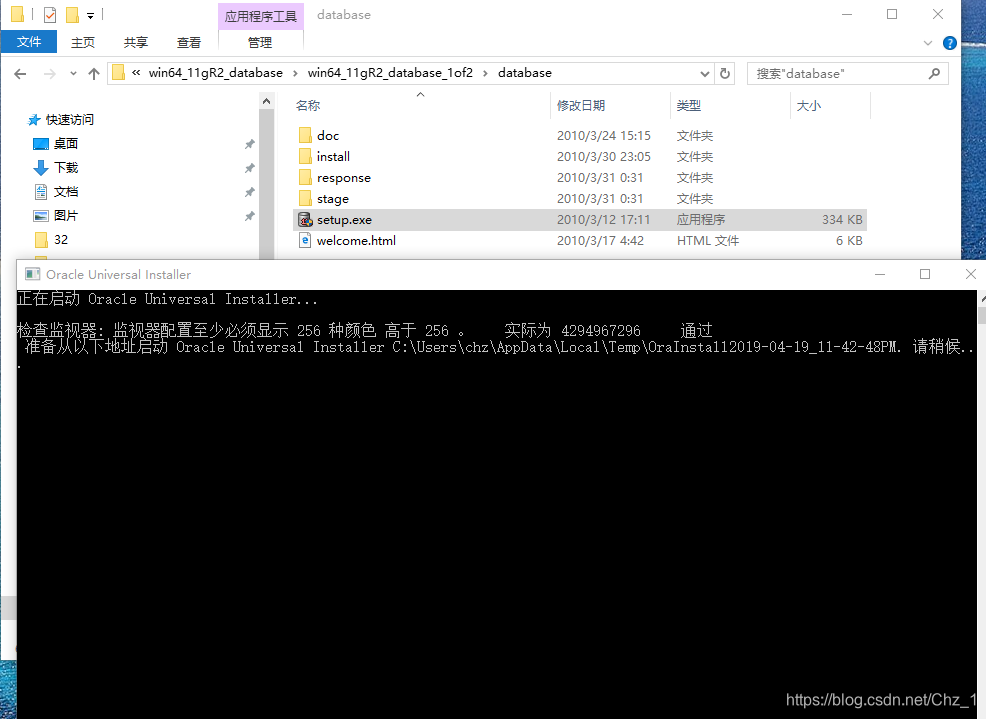The width and height of the screenshot is (986, 719).
Task: Sort by 名称 column header
Action: pos(308,106)
